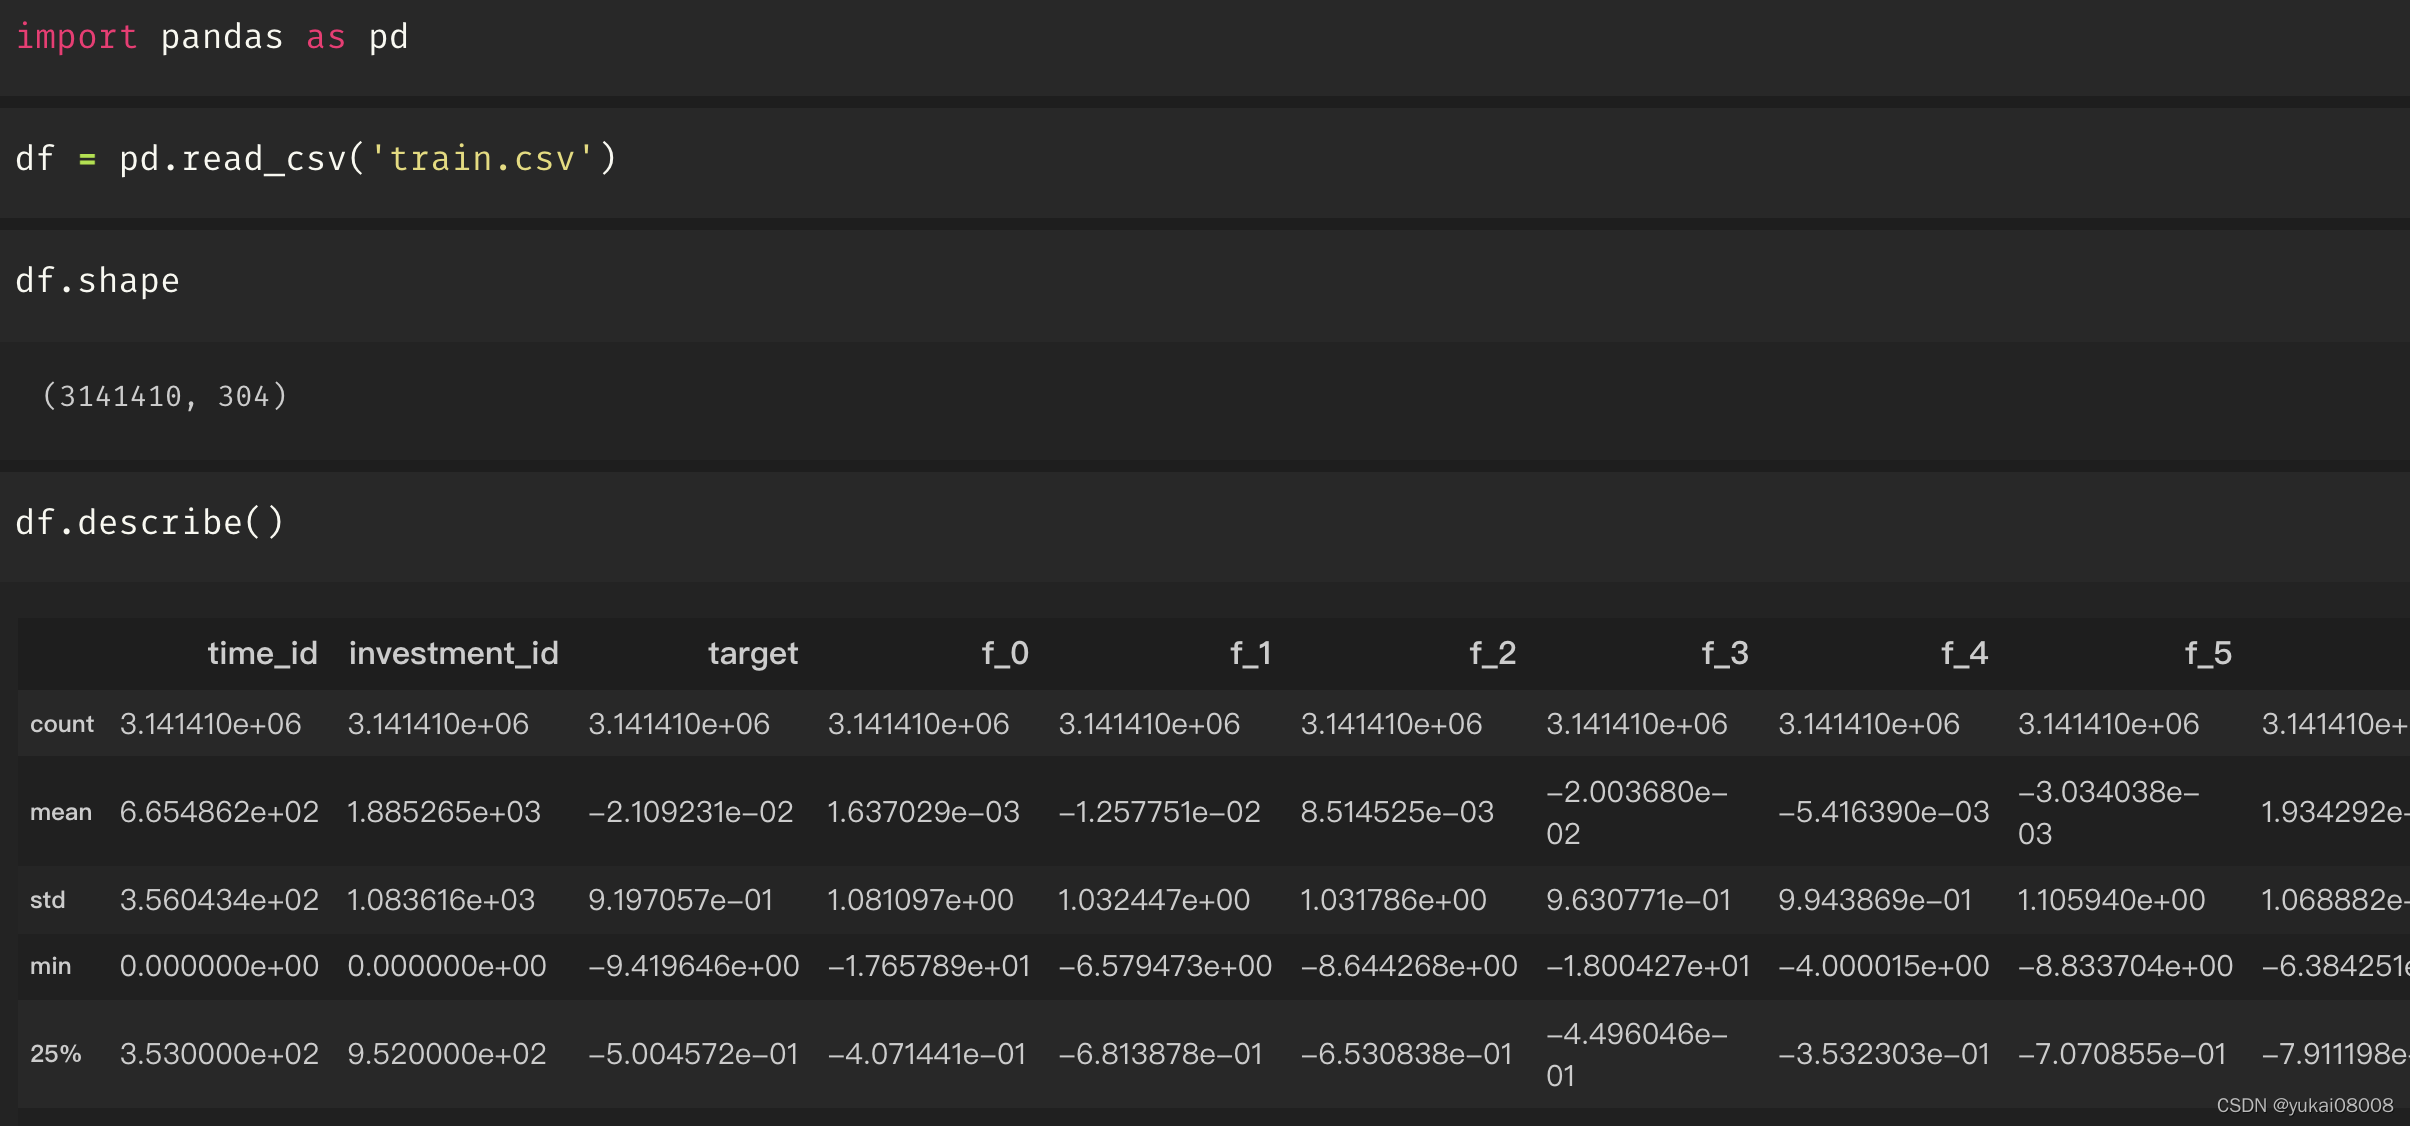2410x1126 pixels.
Task: Click min f_3 value -1.800427e+01
Action: (x=1648, y=966)
